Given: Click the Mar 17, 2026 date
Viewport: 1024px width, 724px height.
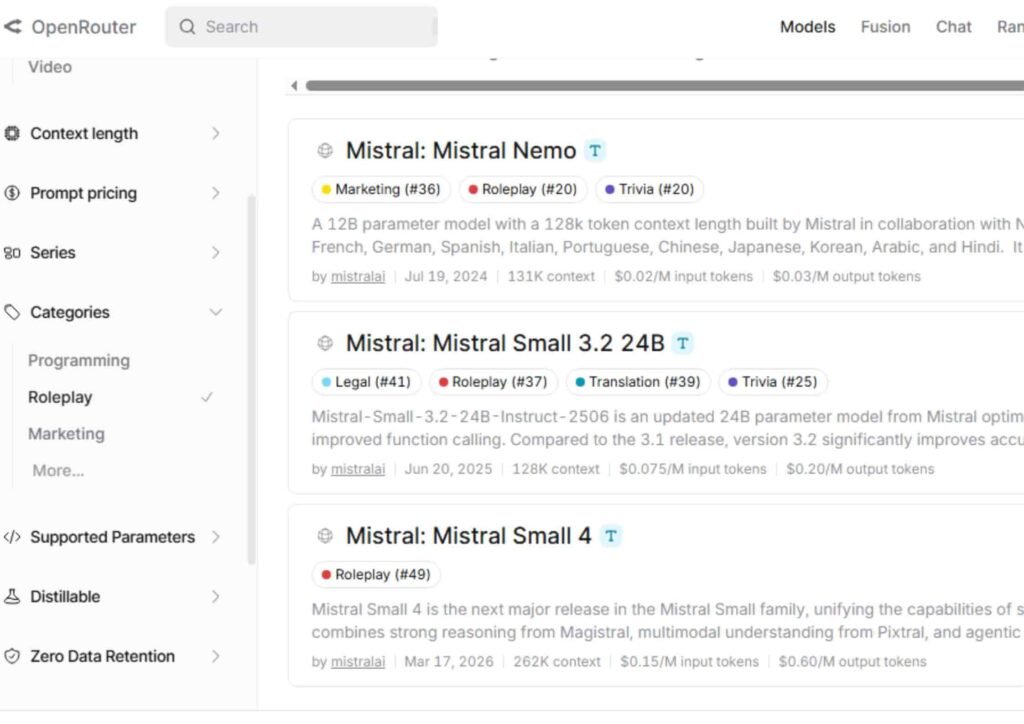Looking at the screenshot, I should 449,662.
